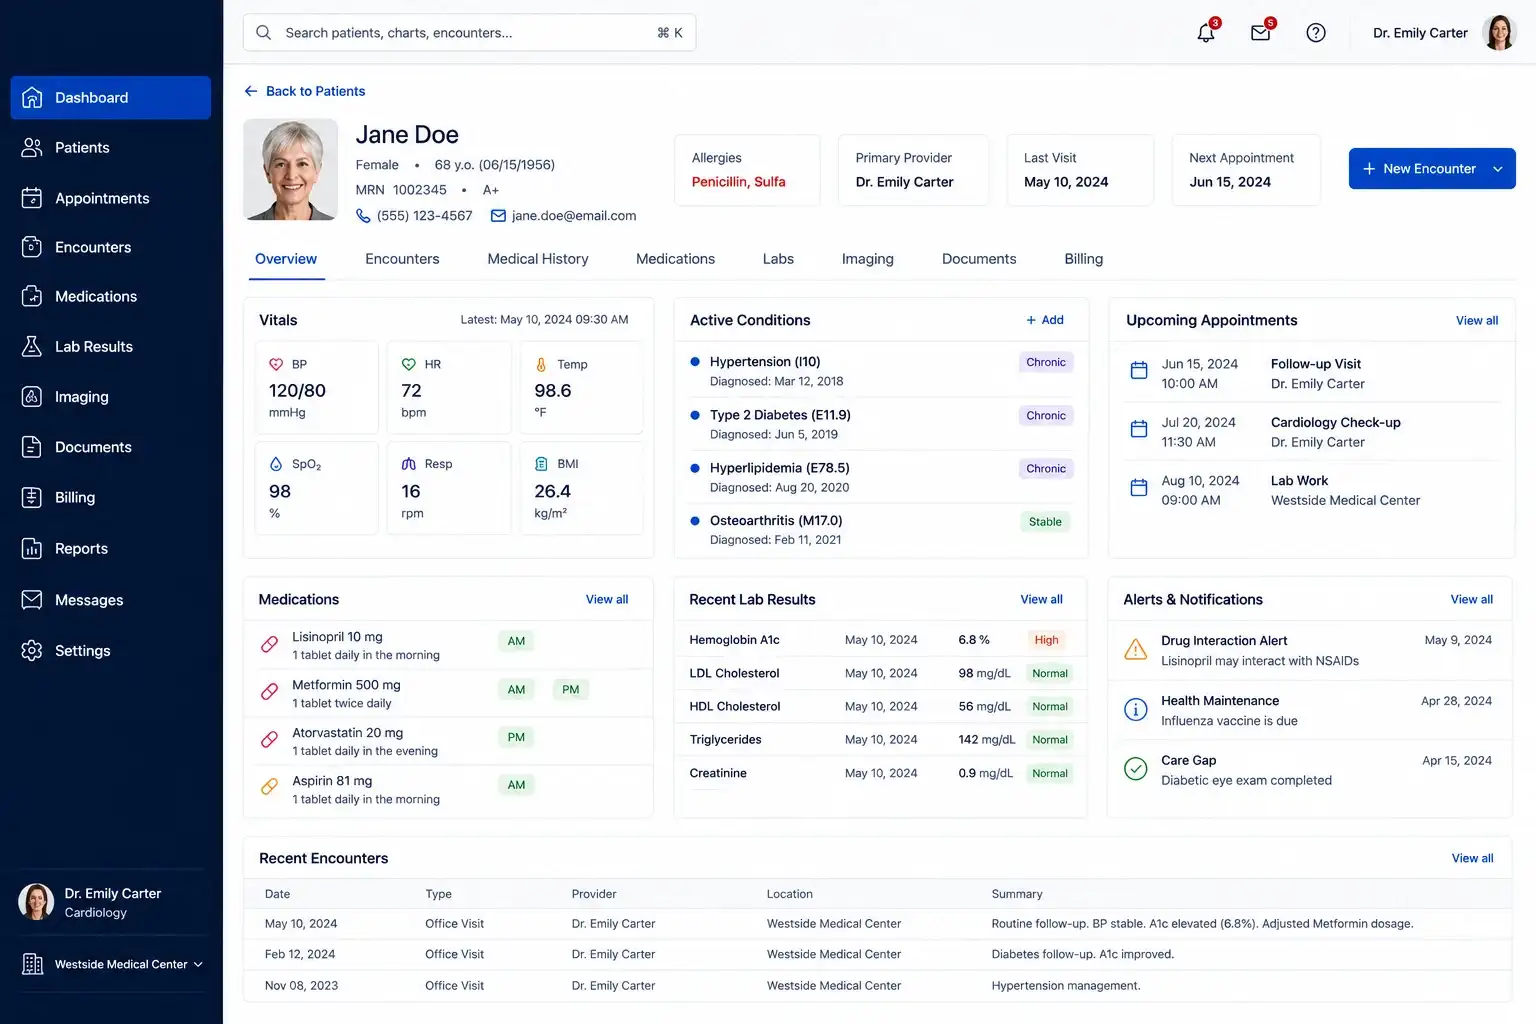Viewport: 1536px width, 1024px height.
Task: Click the Back to Patients arrow icon
Action: (251, 91)
